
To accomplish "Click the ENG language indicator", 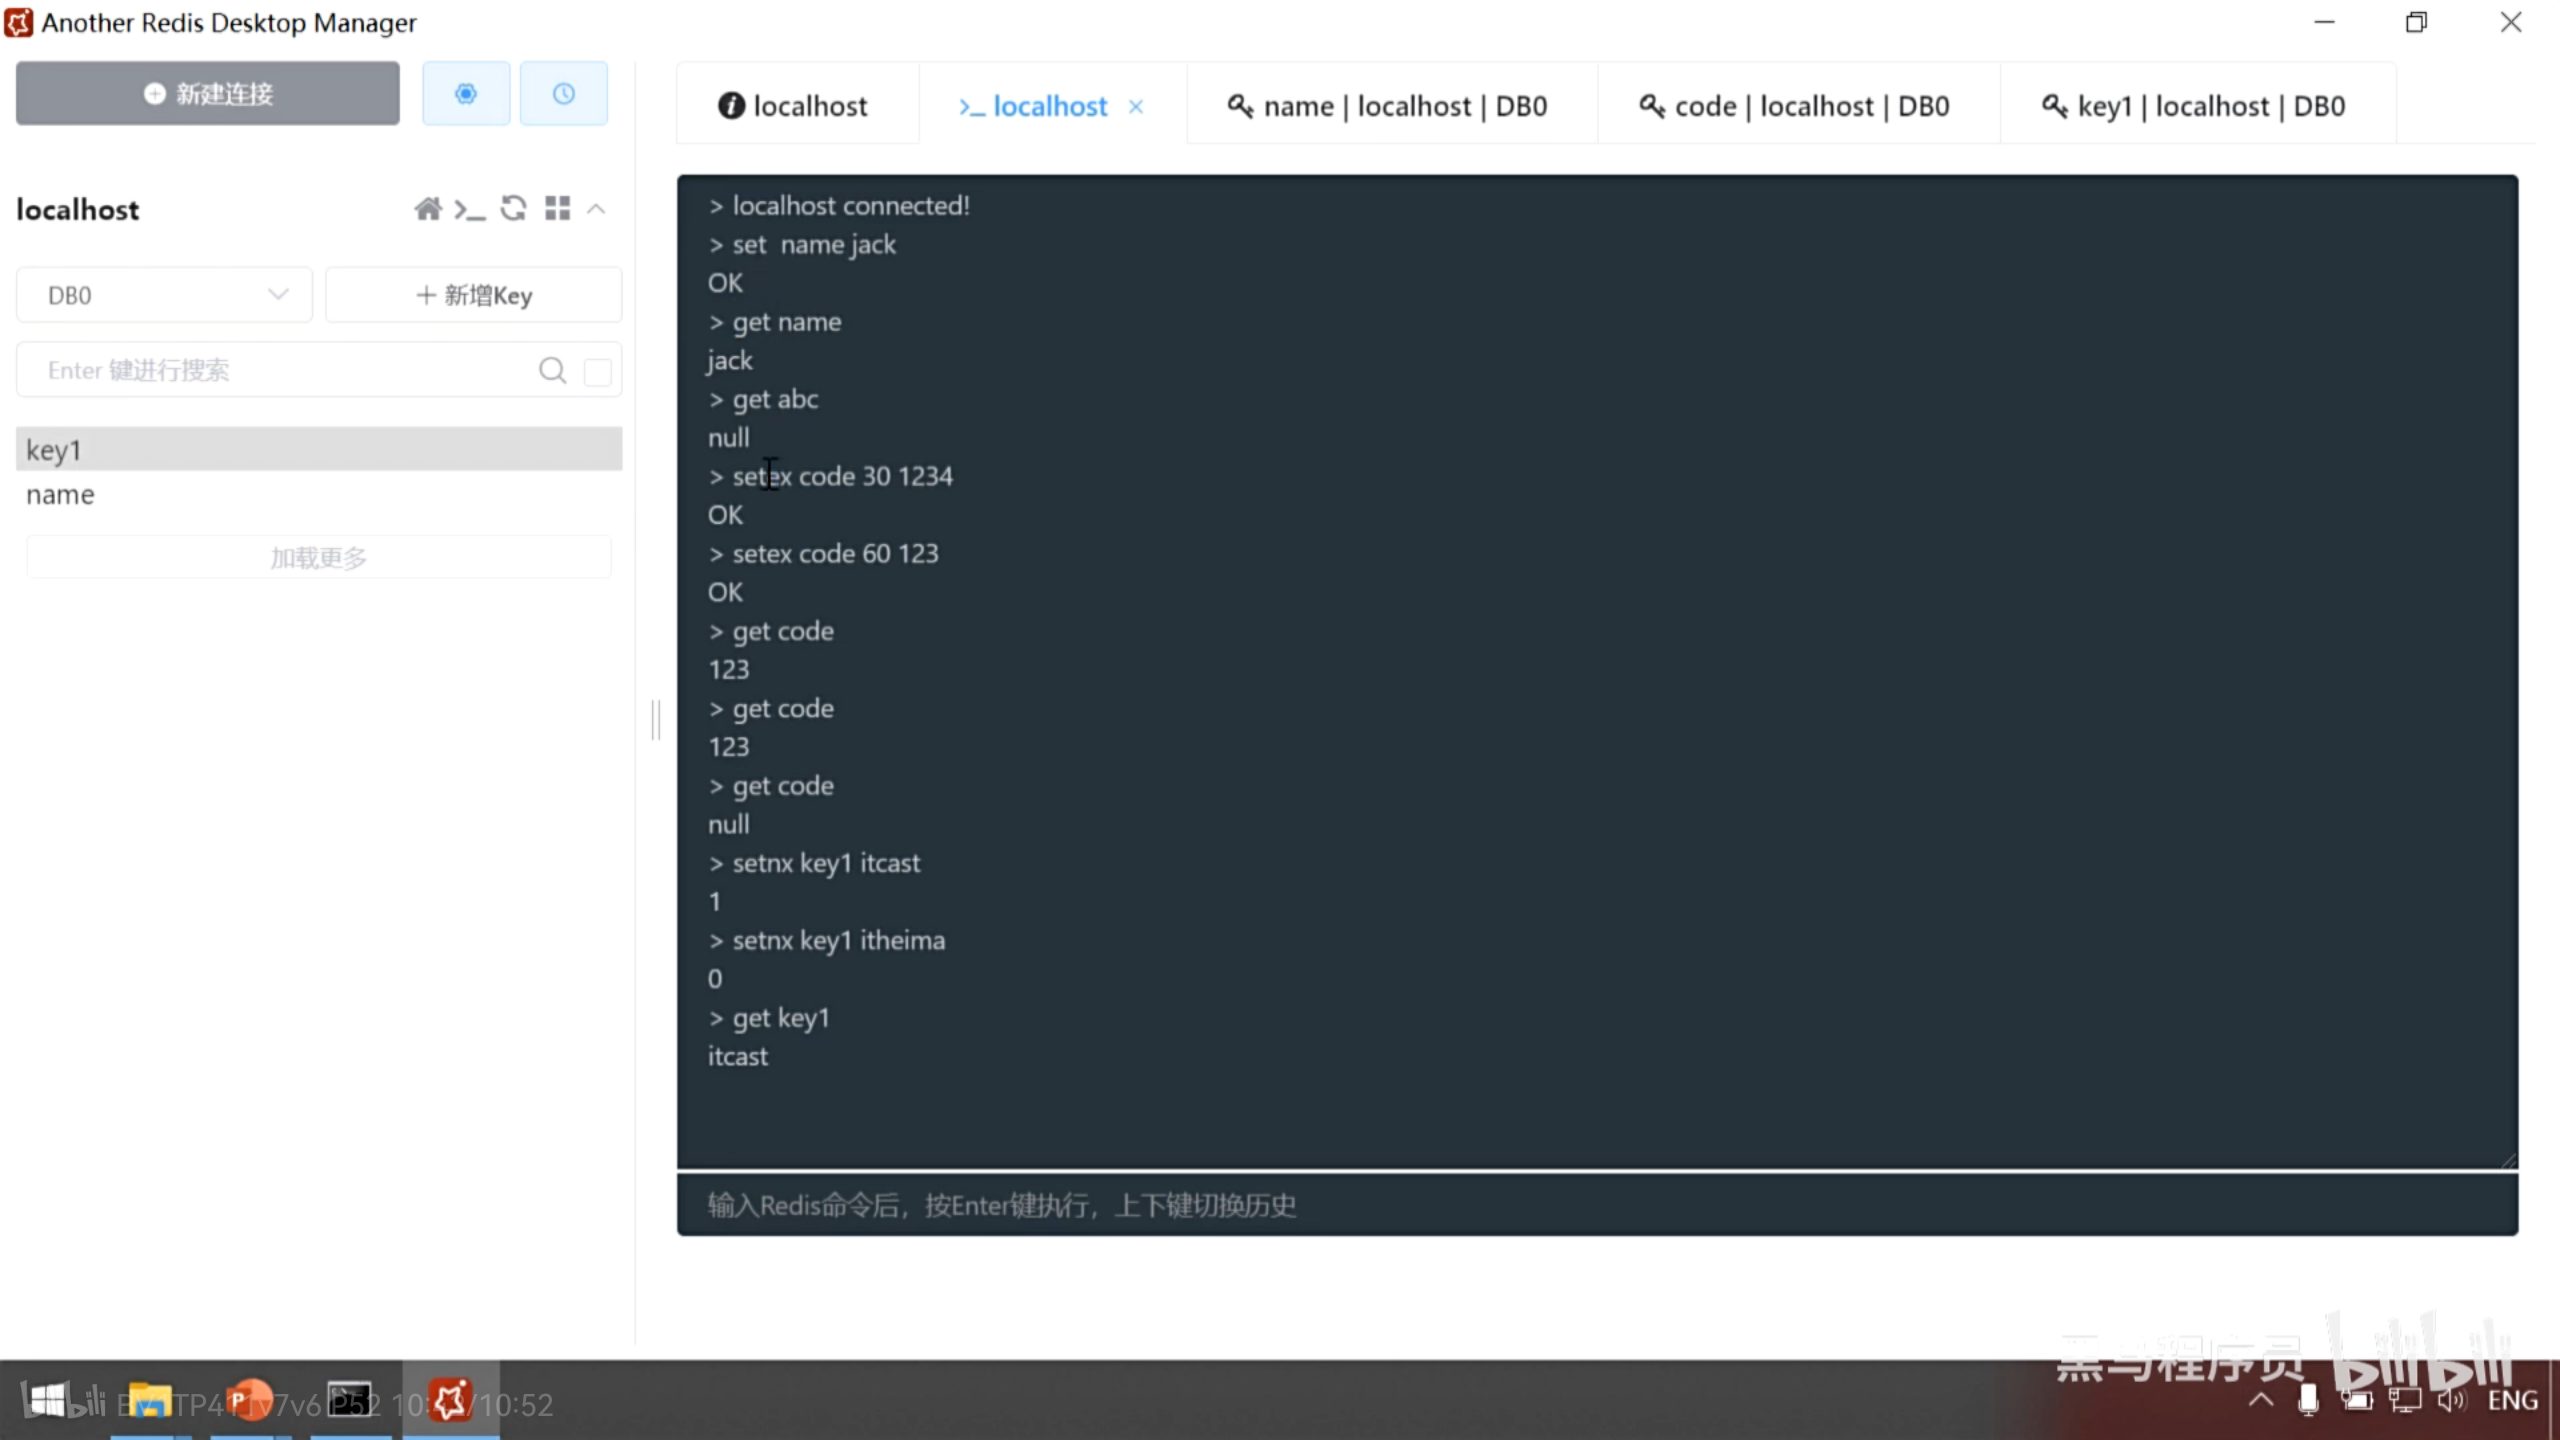I will click(2513, 1401).
